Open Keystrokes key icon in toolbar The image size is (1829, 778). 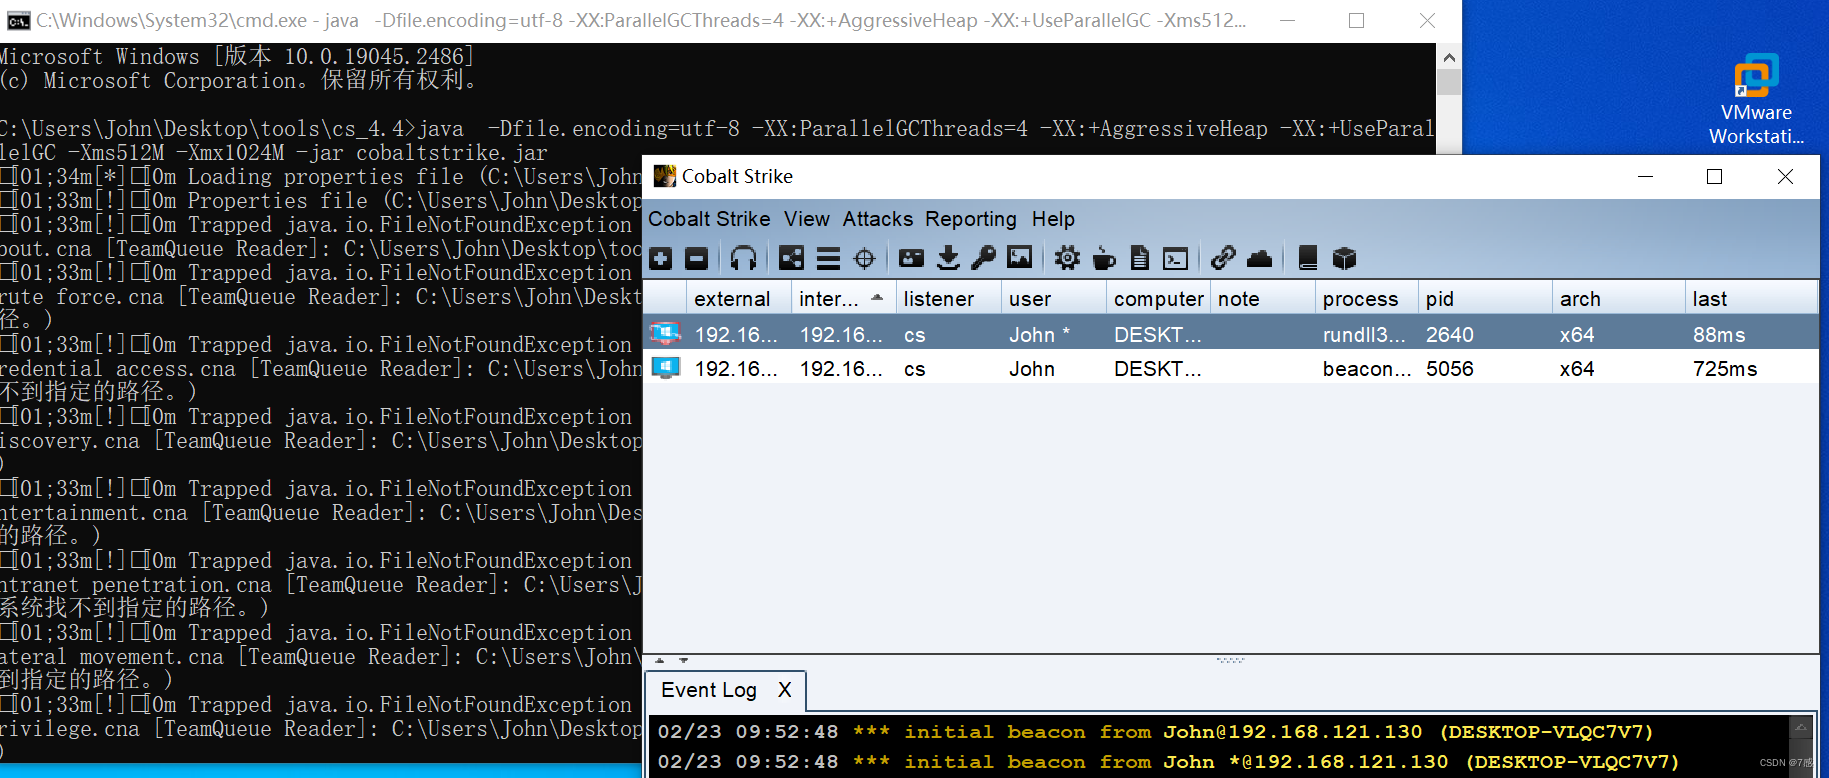pos(984,259)
